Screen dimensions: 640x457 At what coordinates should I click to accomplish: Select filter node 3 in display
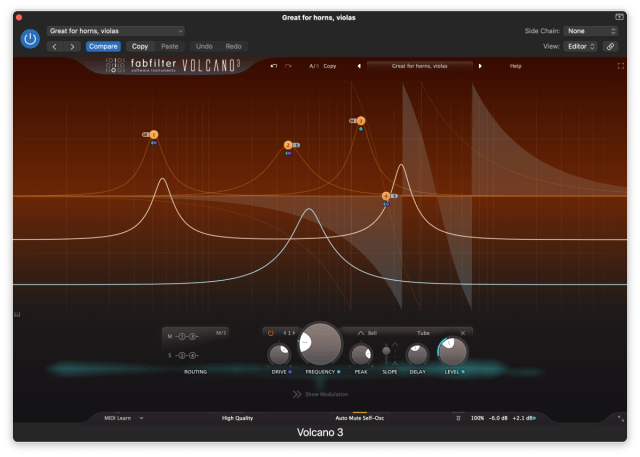click(x=361, y=121)
